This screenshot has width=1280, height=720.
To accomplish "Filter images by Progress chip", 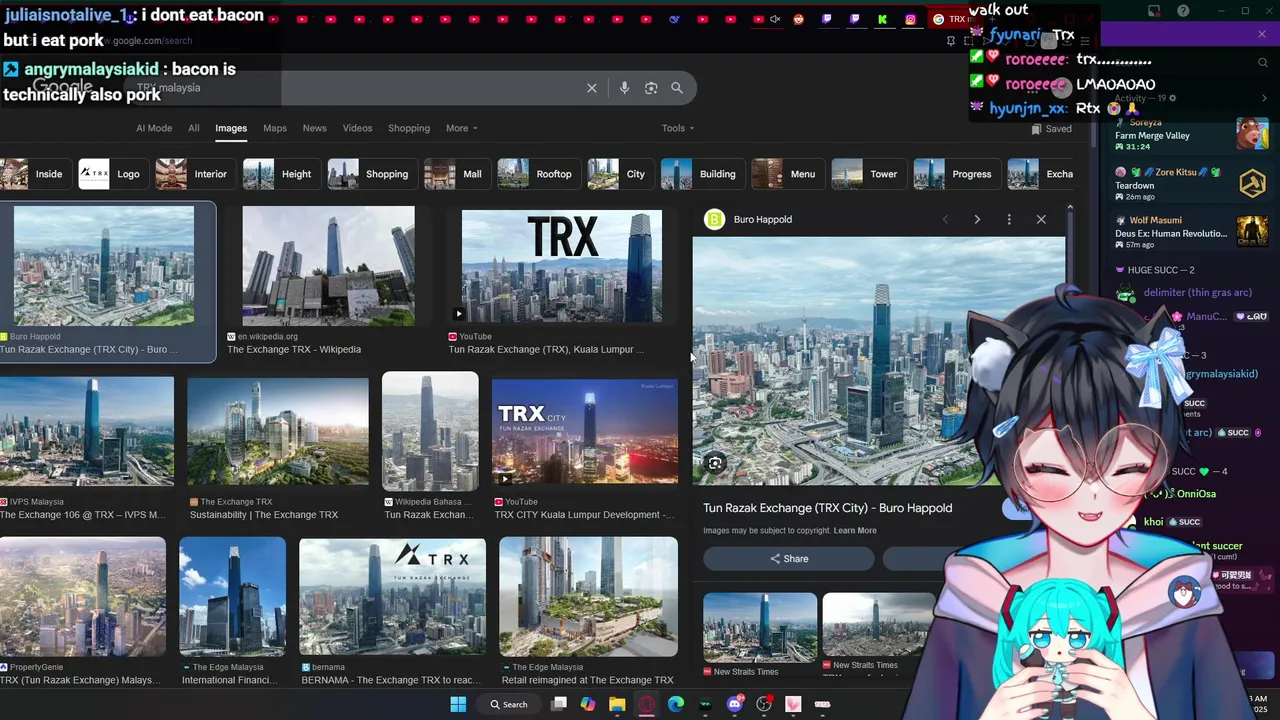I will (x=955, y=174).
